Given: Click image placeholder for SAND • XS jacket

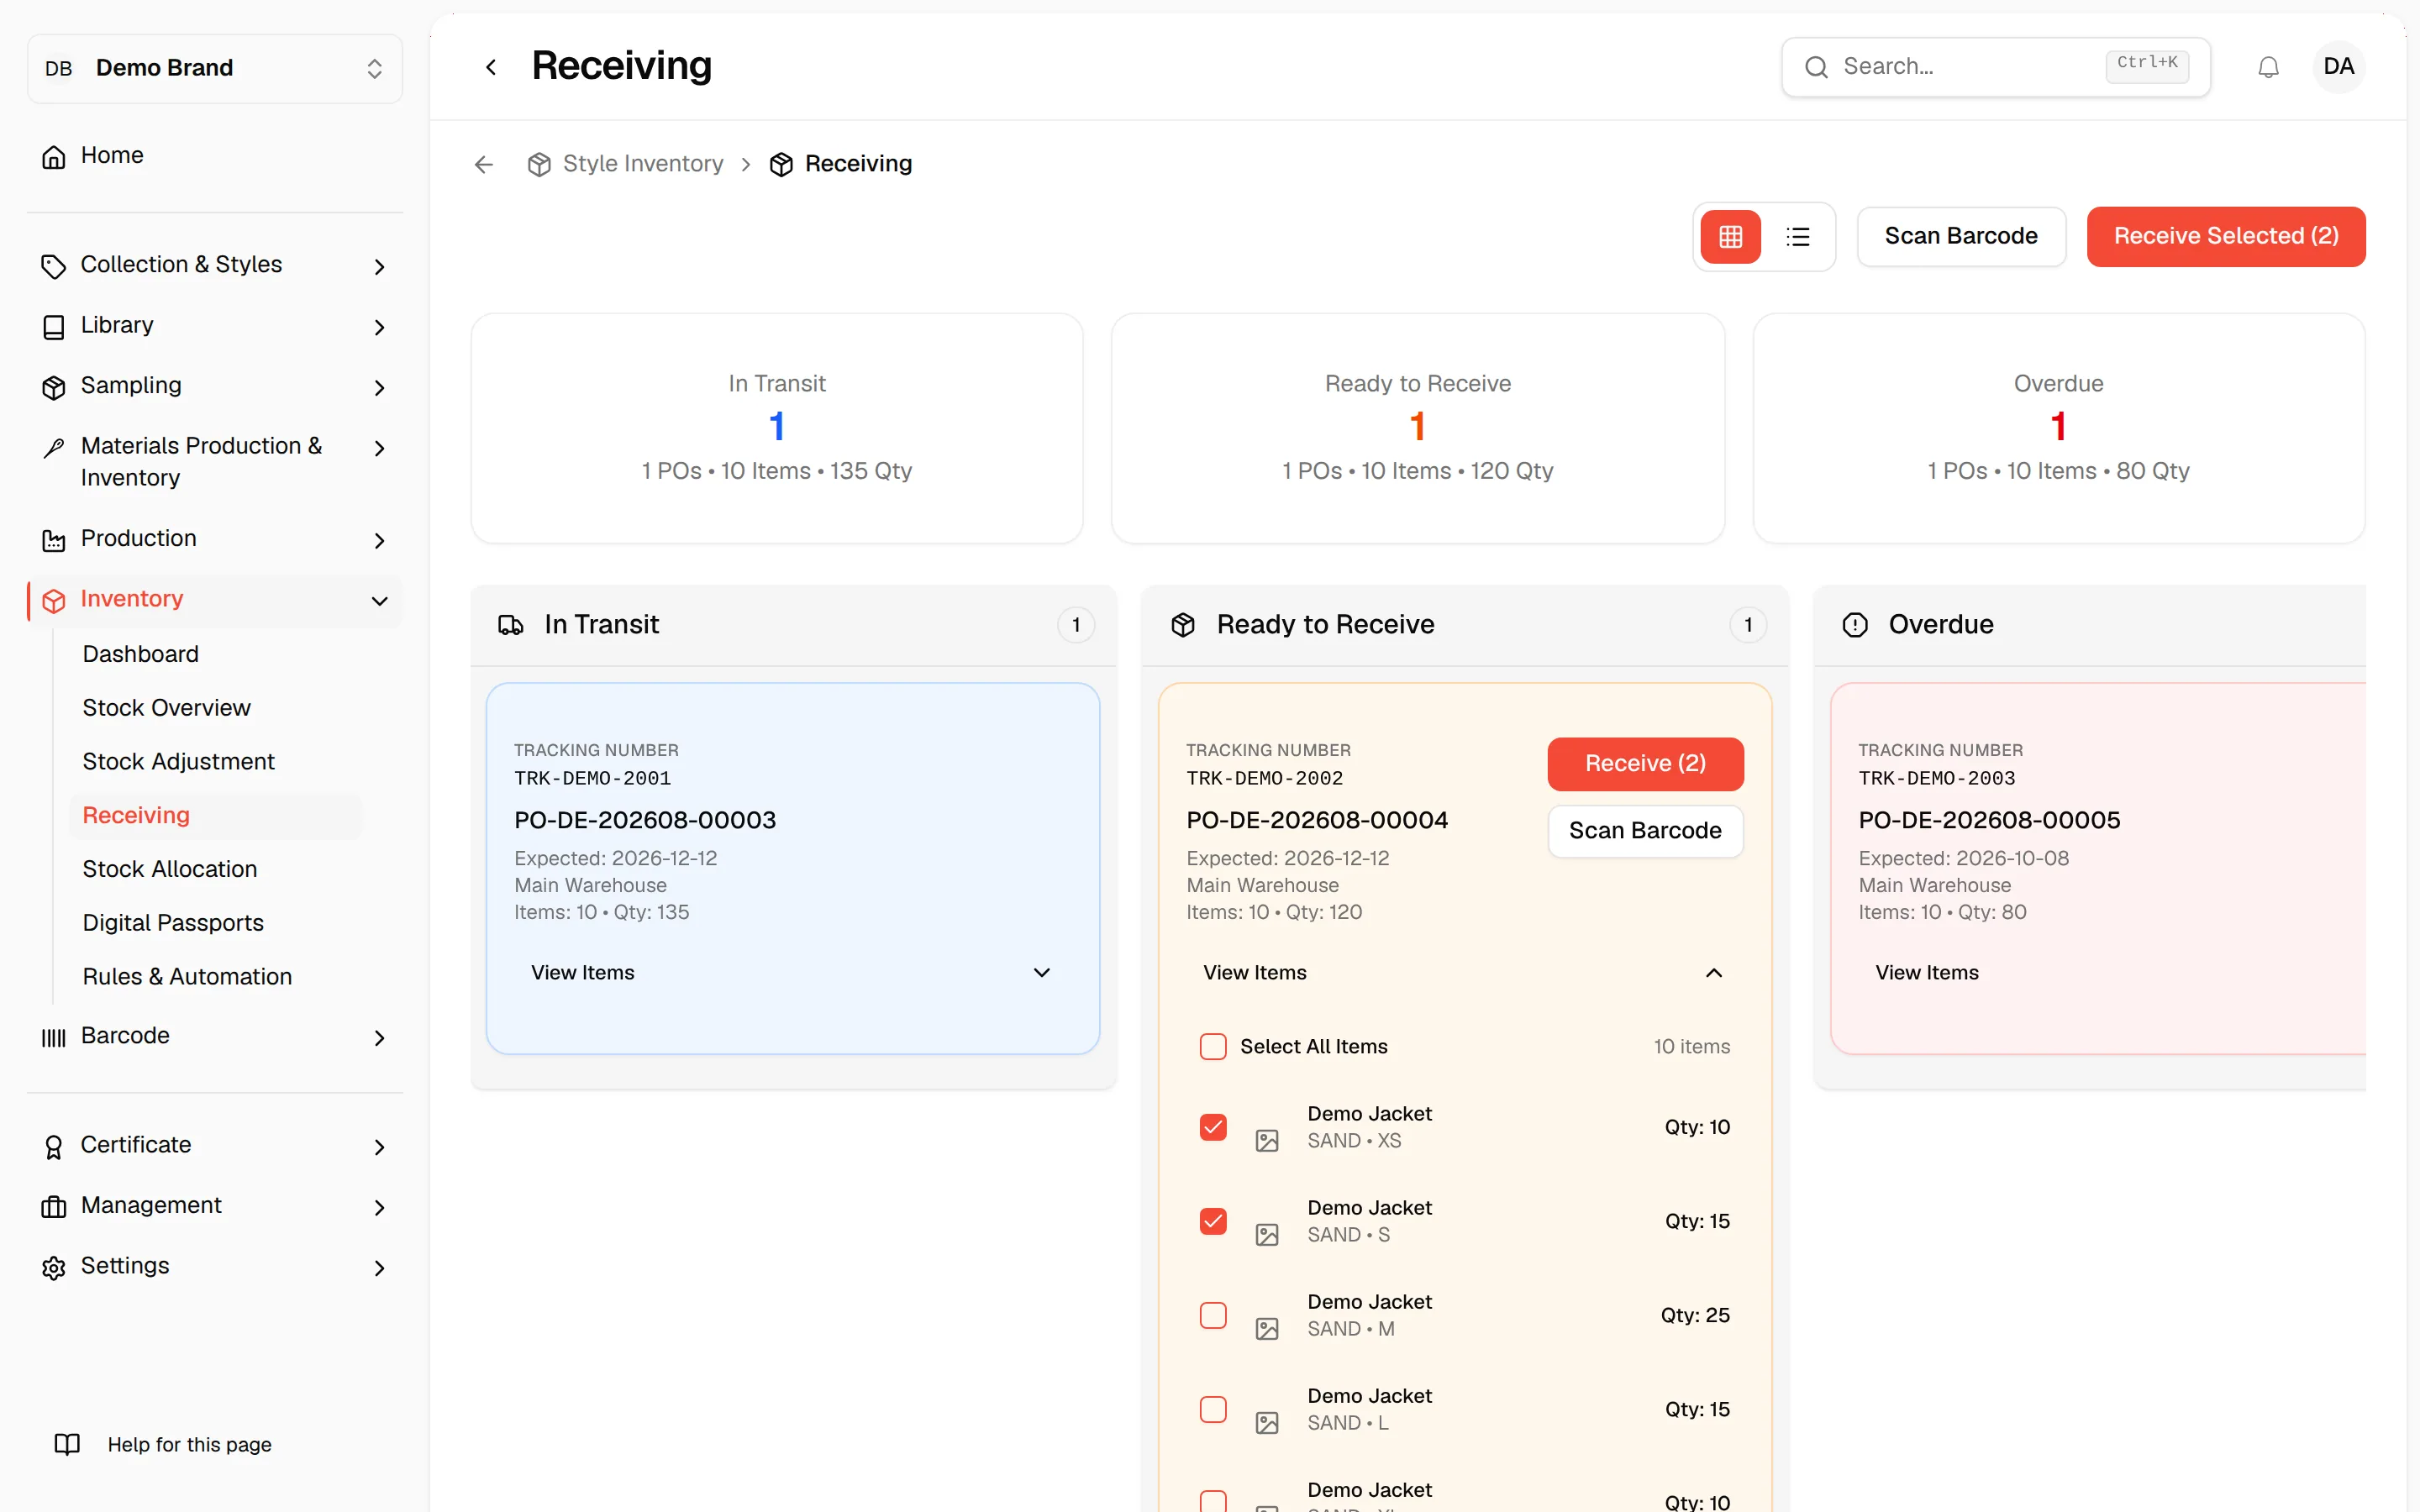Looking at the screenshot, I should tap(1267, 1141).
